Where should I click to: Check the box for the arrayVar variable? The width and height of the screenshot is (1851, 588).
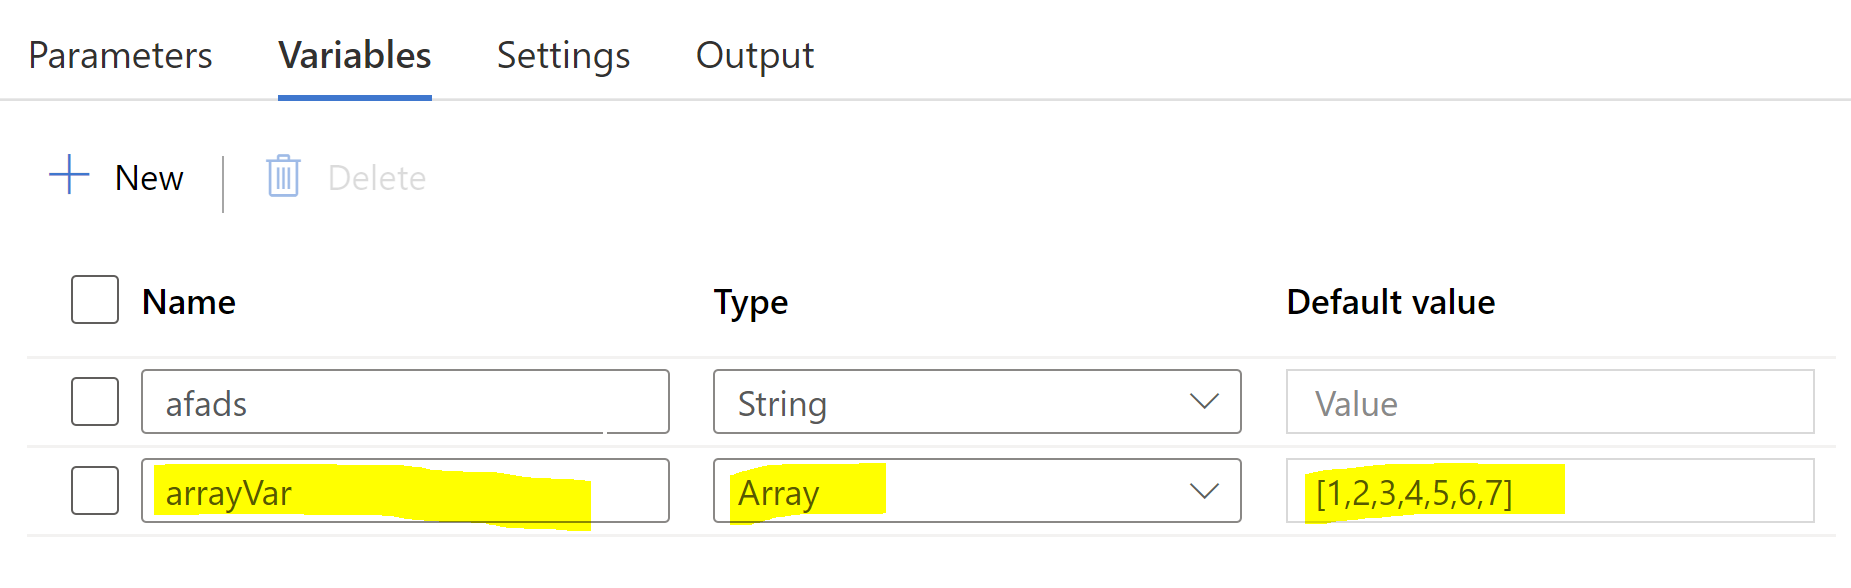pos(95,491)
